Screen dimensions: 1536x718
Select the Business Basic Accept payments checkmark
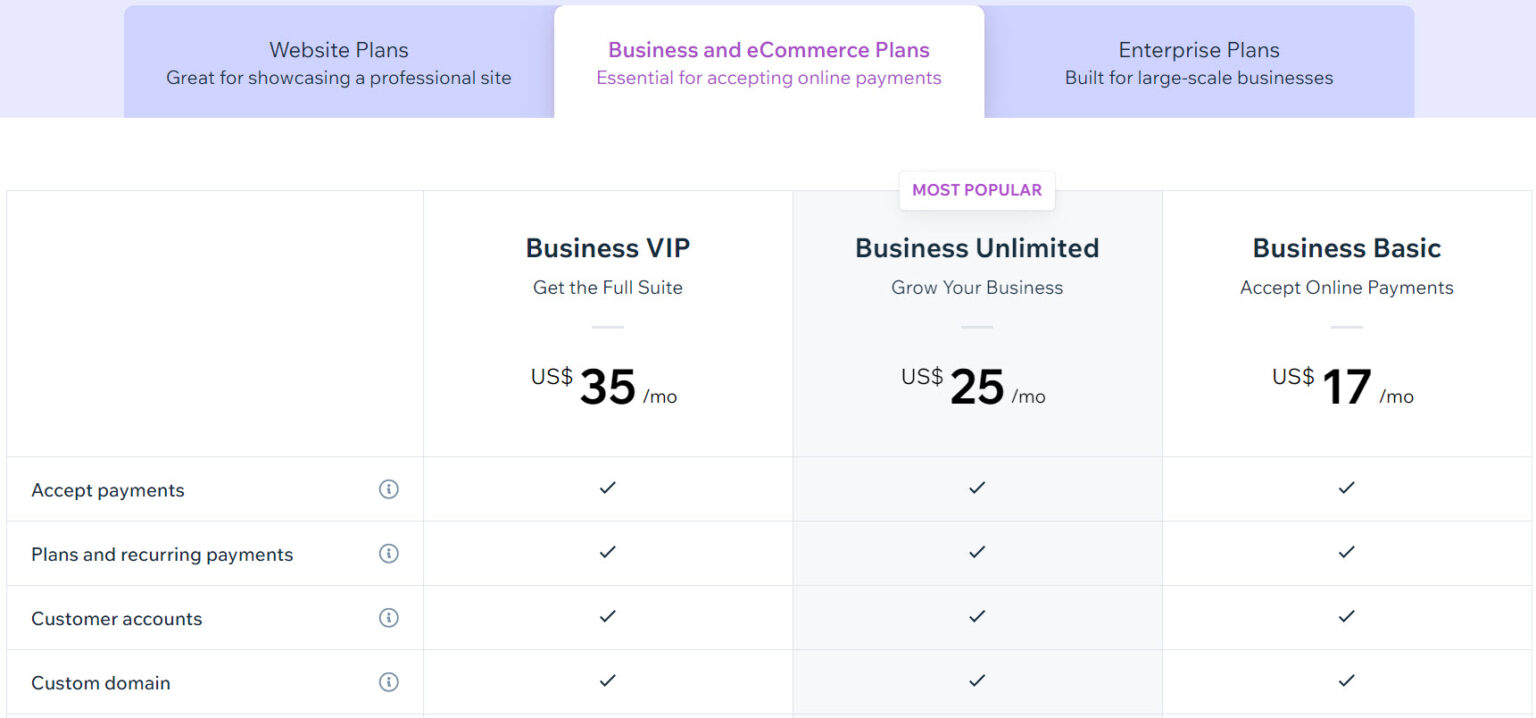click(x=1346, y=488)
